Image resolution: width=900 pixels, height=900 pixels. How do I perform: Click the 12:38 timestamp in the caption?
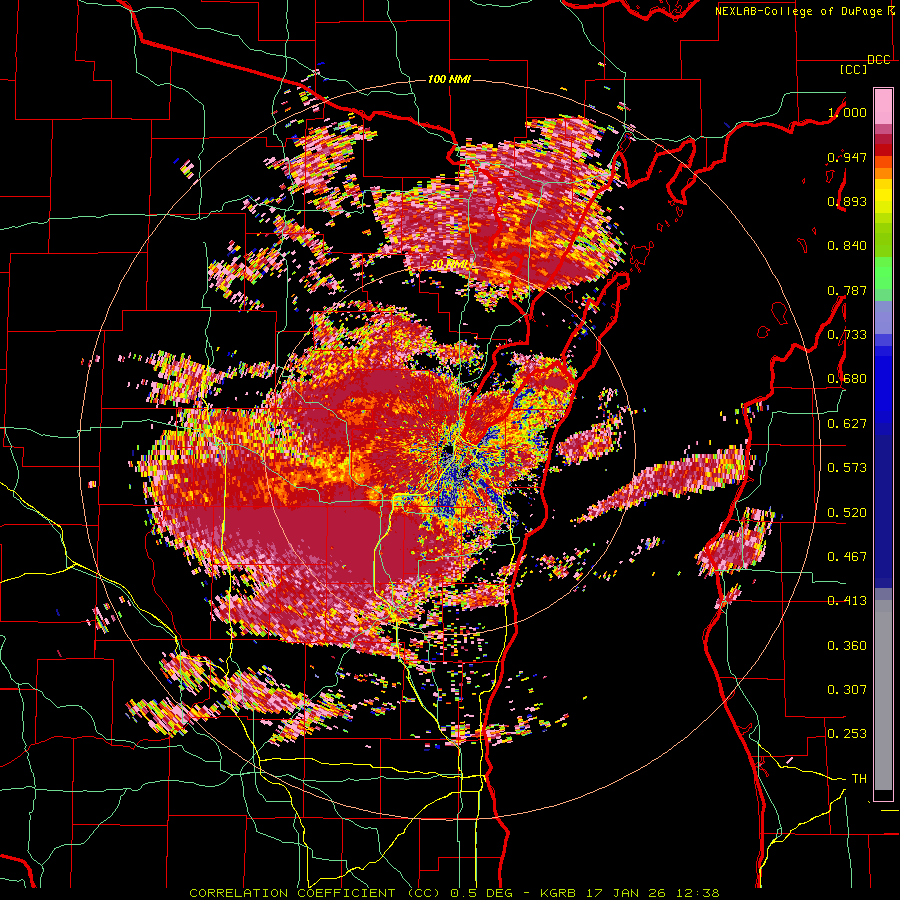[697, 893]
